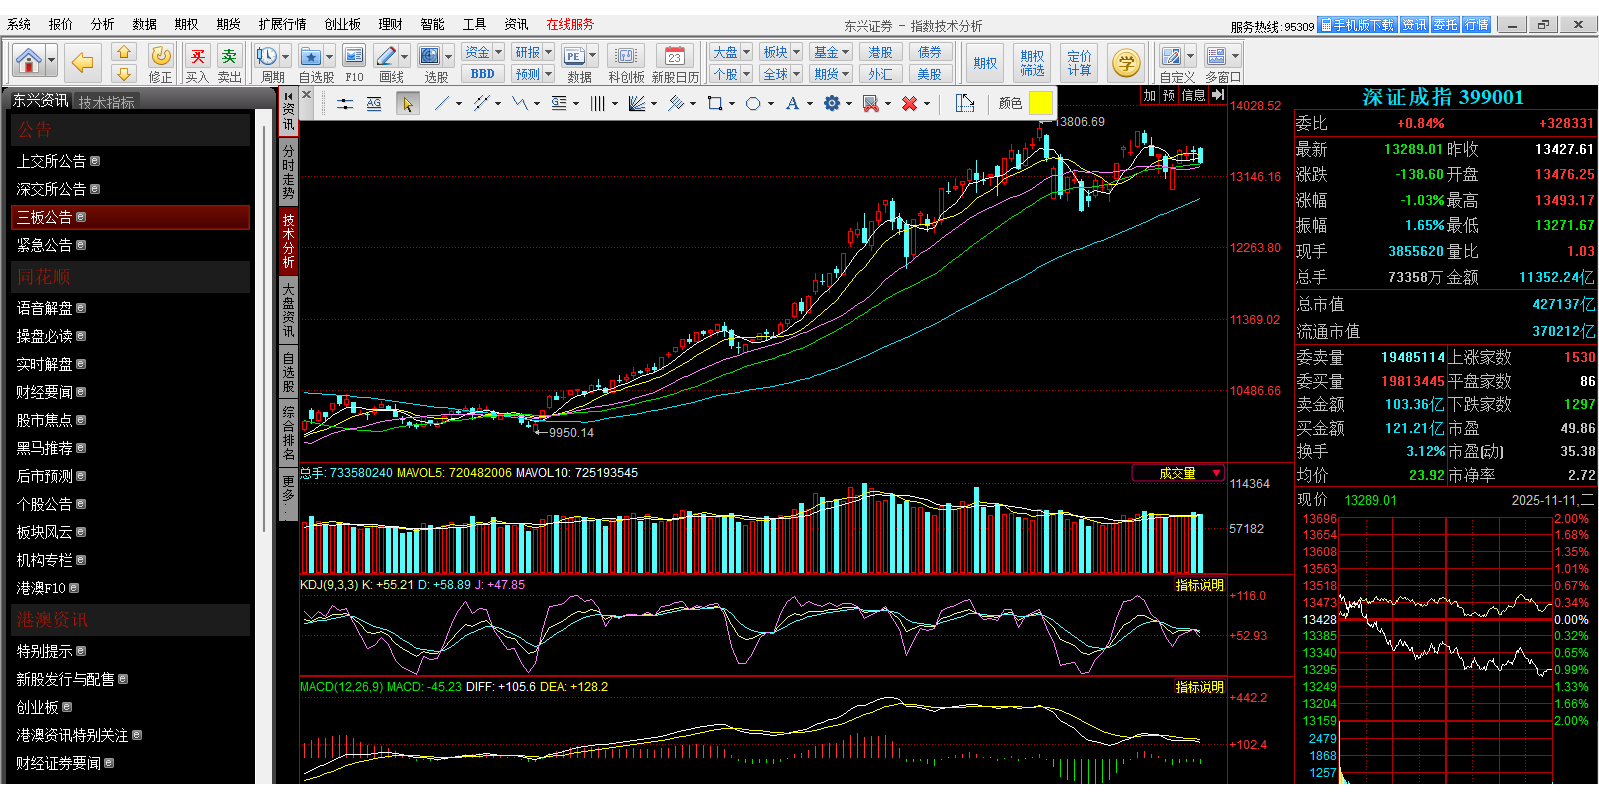Click the red X delete drawing tool
Image resolution: width=1599 pixels, height=800 pixels.
point(909,103)
